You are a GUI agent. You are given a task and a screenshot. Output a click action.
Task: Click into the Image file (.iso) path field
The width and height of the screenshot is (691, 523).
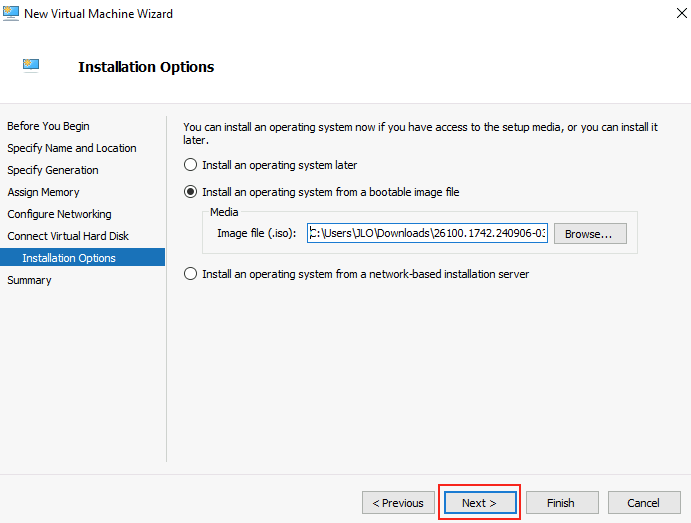click(x=427, y=233)
